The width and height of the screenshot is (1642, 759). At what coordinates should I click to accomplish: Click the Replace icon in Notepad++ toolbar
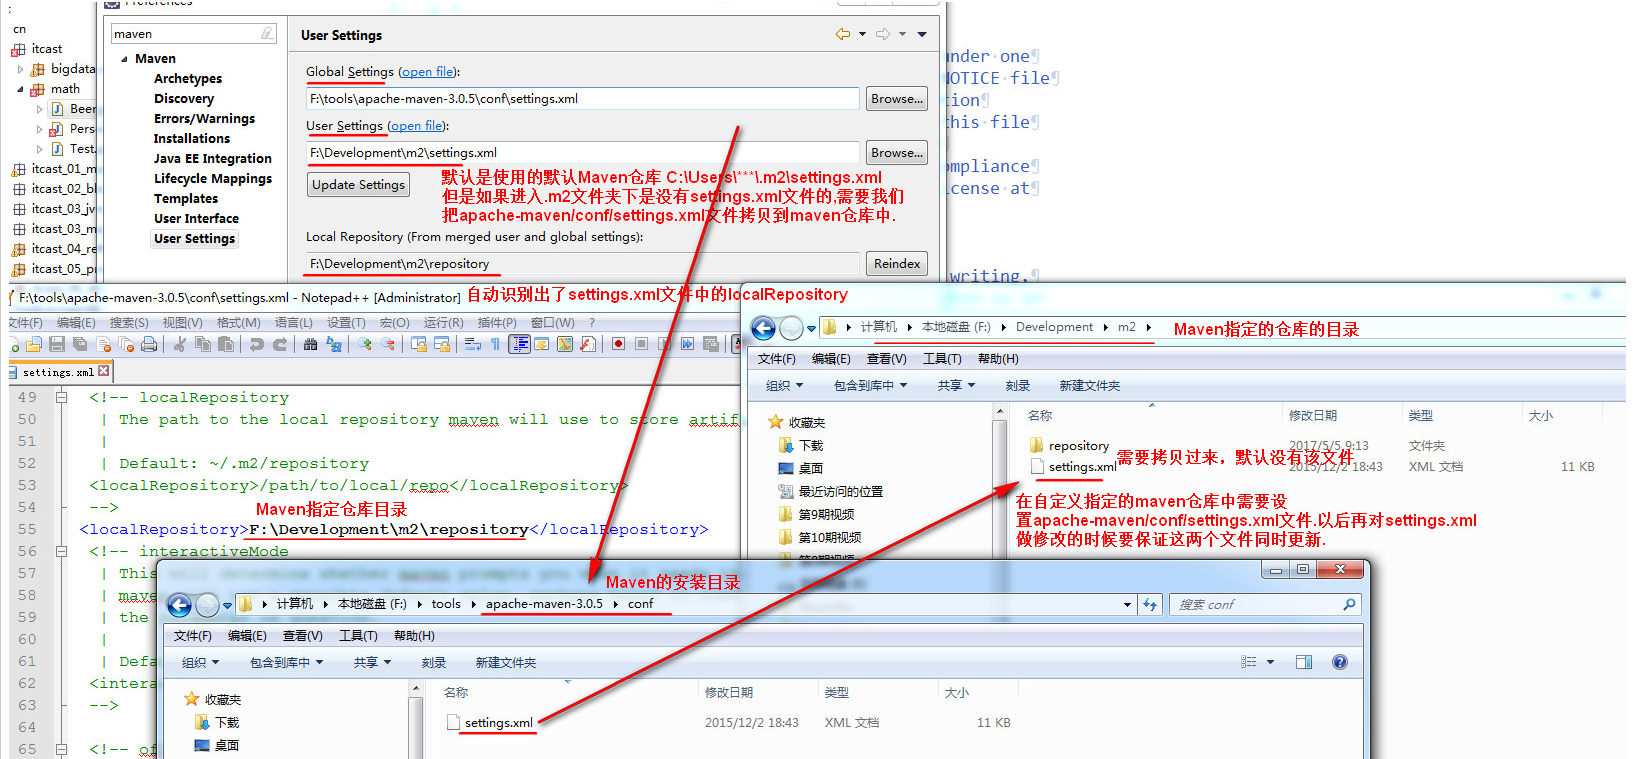click(x=334, y=344)
